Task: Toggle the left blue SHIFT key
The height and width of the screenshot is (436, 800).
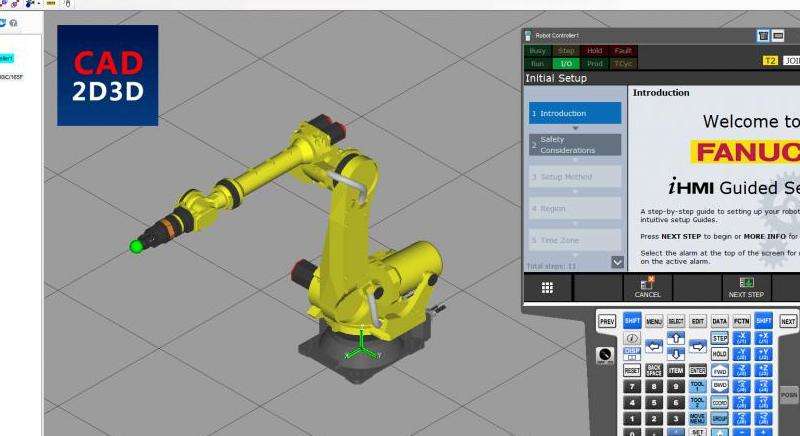Action: click(632, 321)
